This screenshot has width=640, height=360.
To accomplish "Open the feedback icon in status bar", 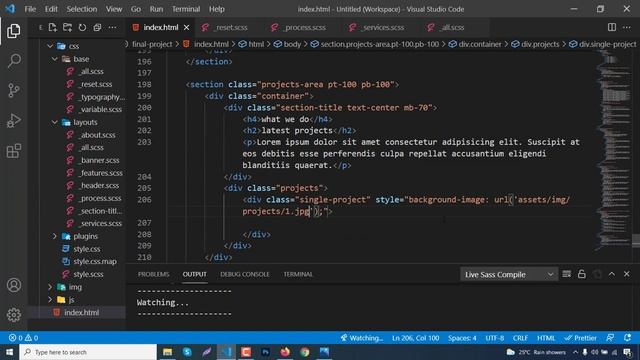I will (610, 338).
